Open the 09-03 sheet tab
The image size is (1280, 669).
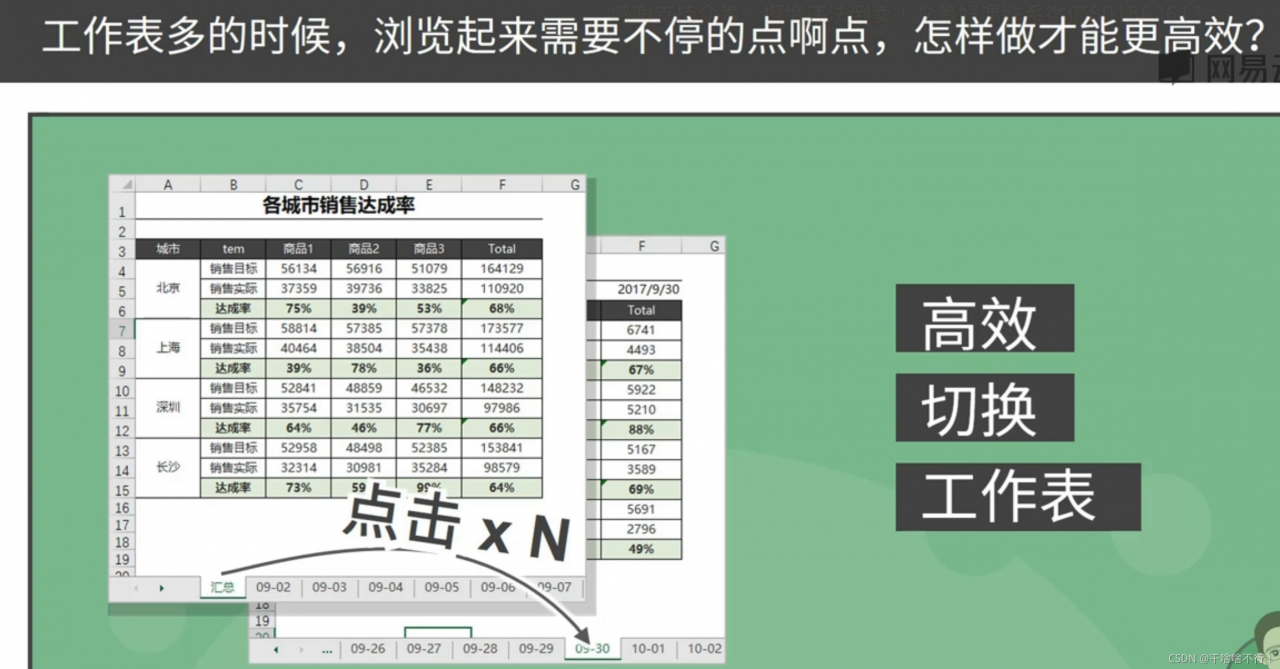coord(329,588)
